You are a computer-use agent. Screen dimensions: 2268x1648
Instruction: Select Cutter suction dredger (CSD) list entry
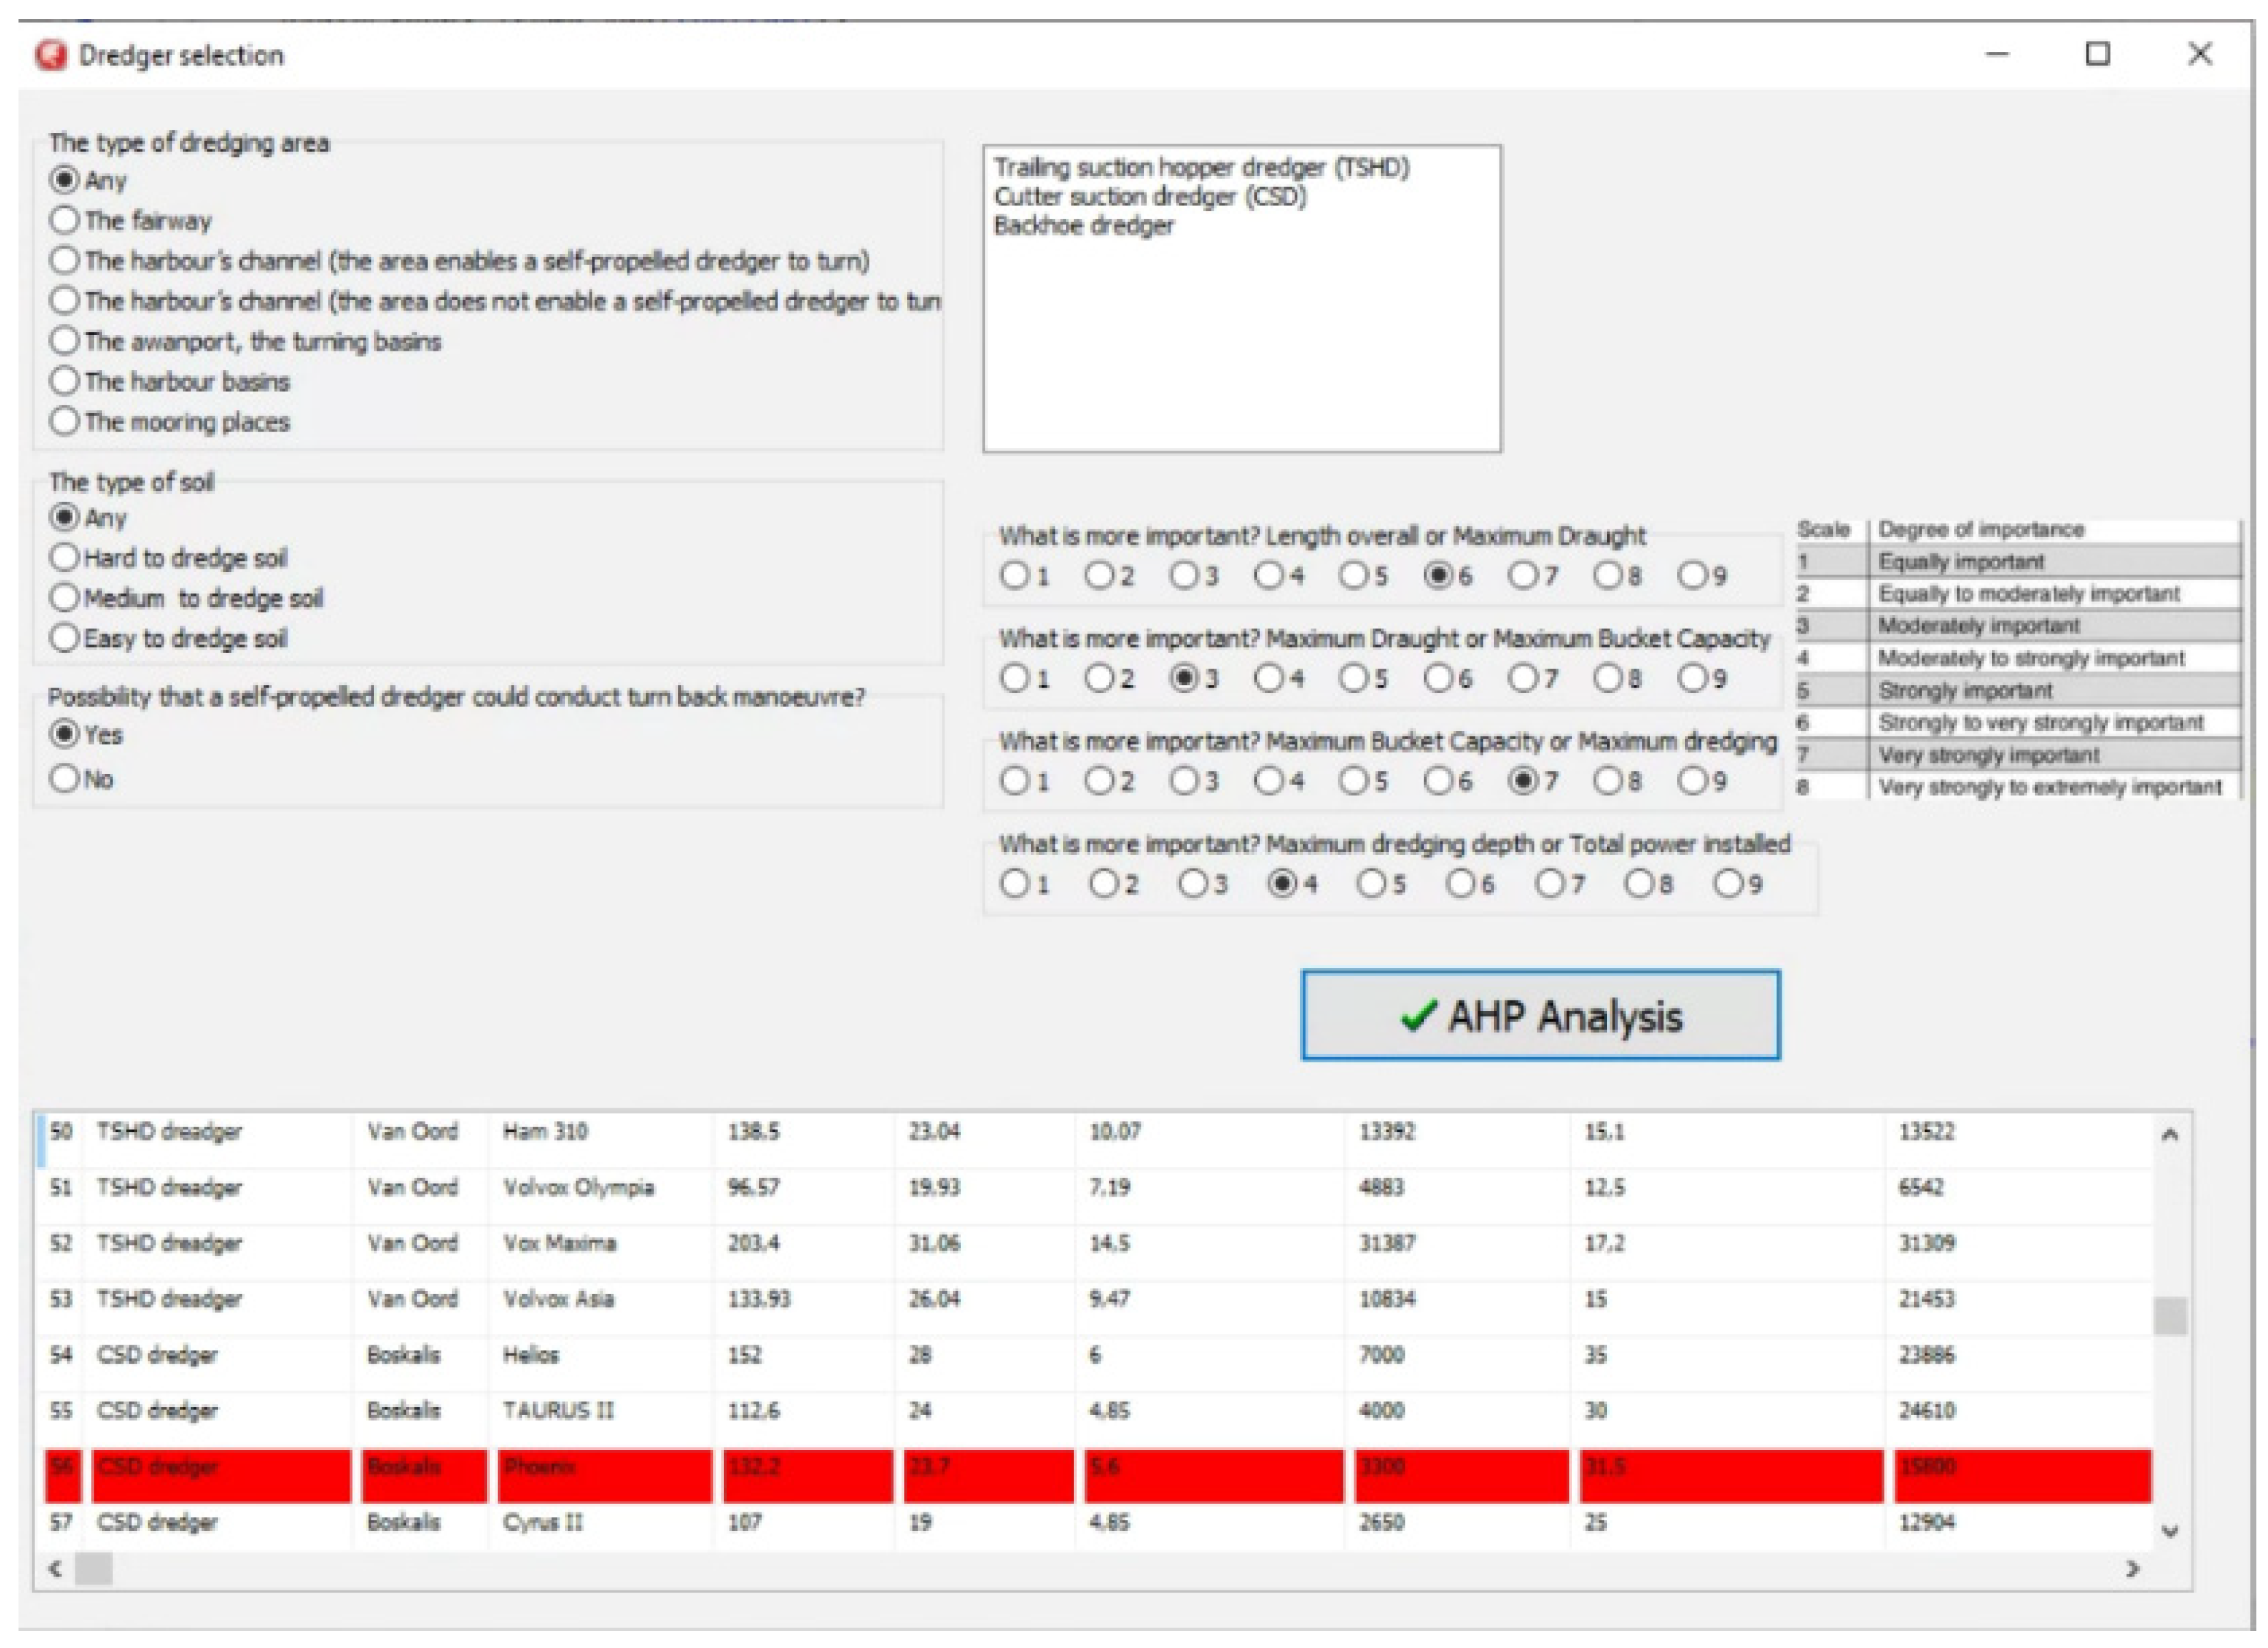pos(1150,197)
